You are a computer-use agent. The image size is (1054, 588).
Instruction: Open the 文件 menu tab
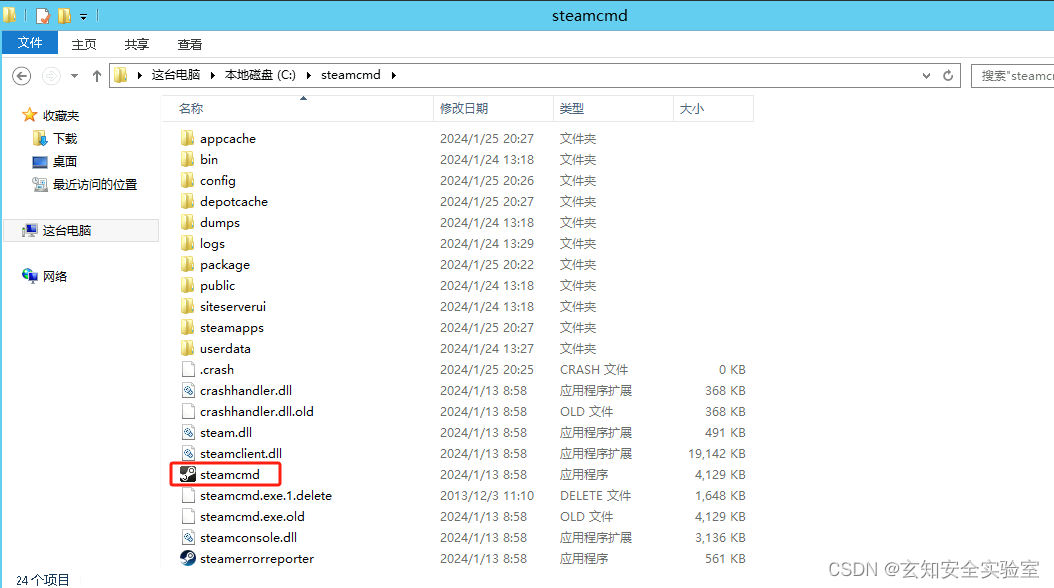click(x=30, y=42)
